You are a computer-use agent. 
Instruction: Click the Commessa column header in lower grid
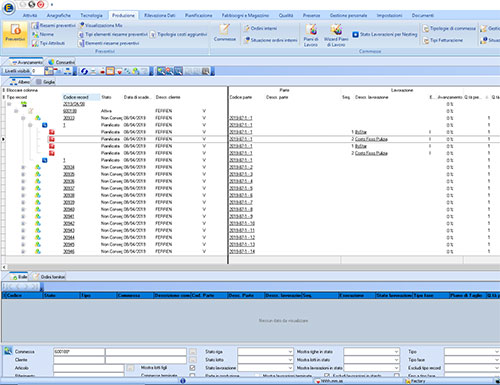pyautogui.click(x=135, y=295)
